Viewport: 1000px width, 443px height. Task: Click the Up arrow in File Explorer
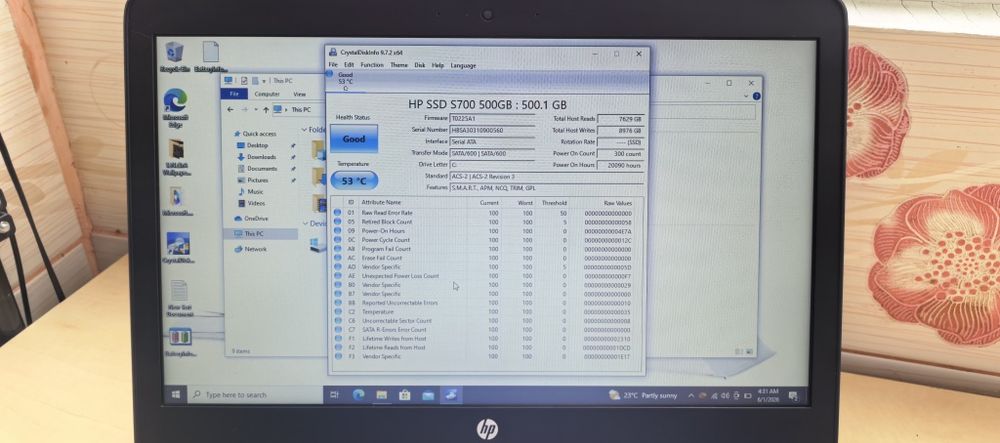(x=265, y=110)
